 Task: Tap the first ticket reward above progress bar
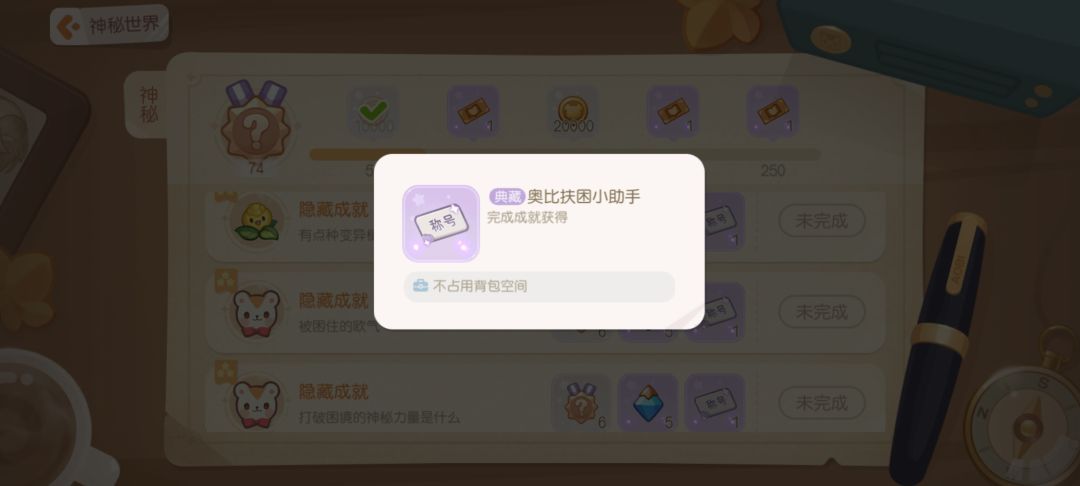point(472,112)
